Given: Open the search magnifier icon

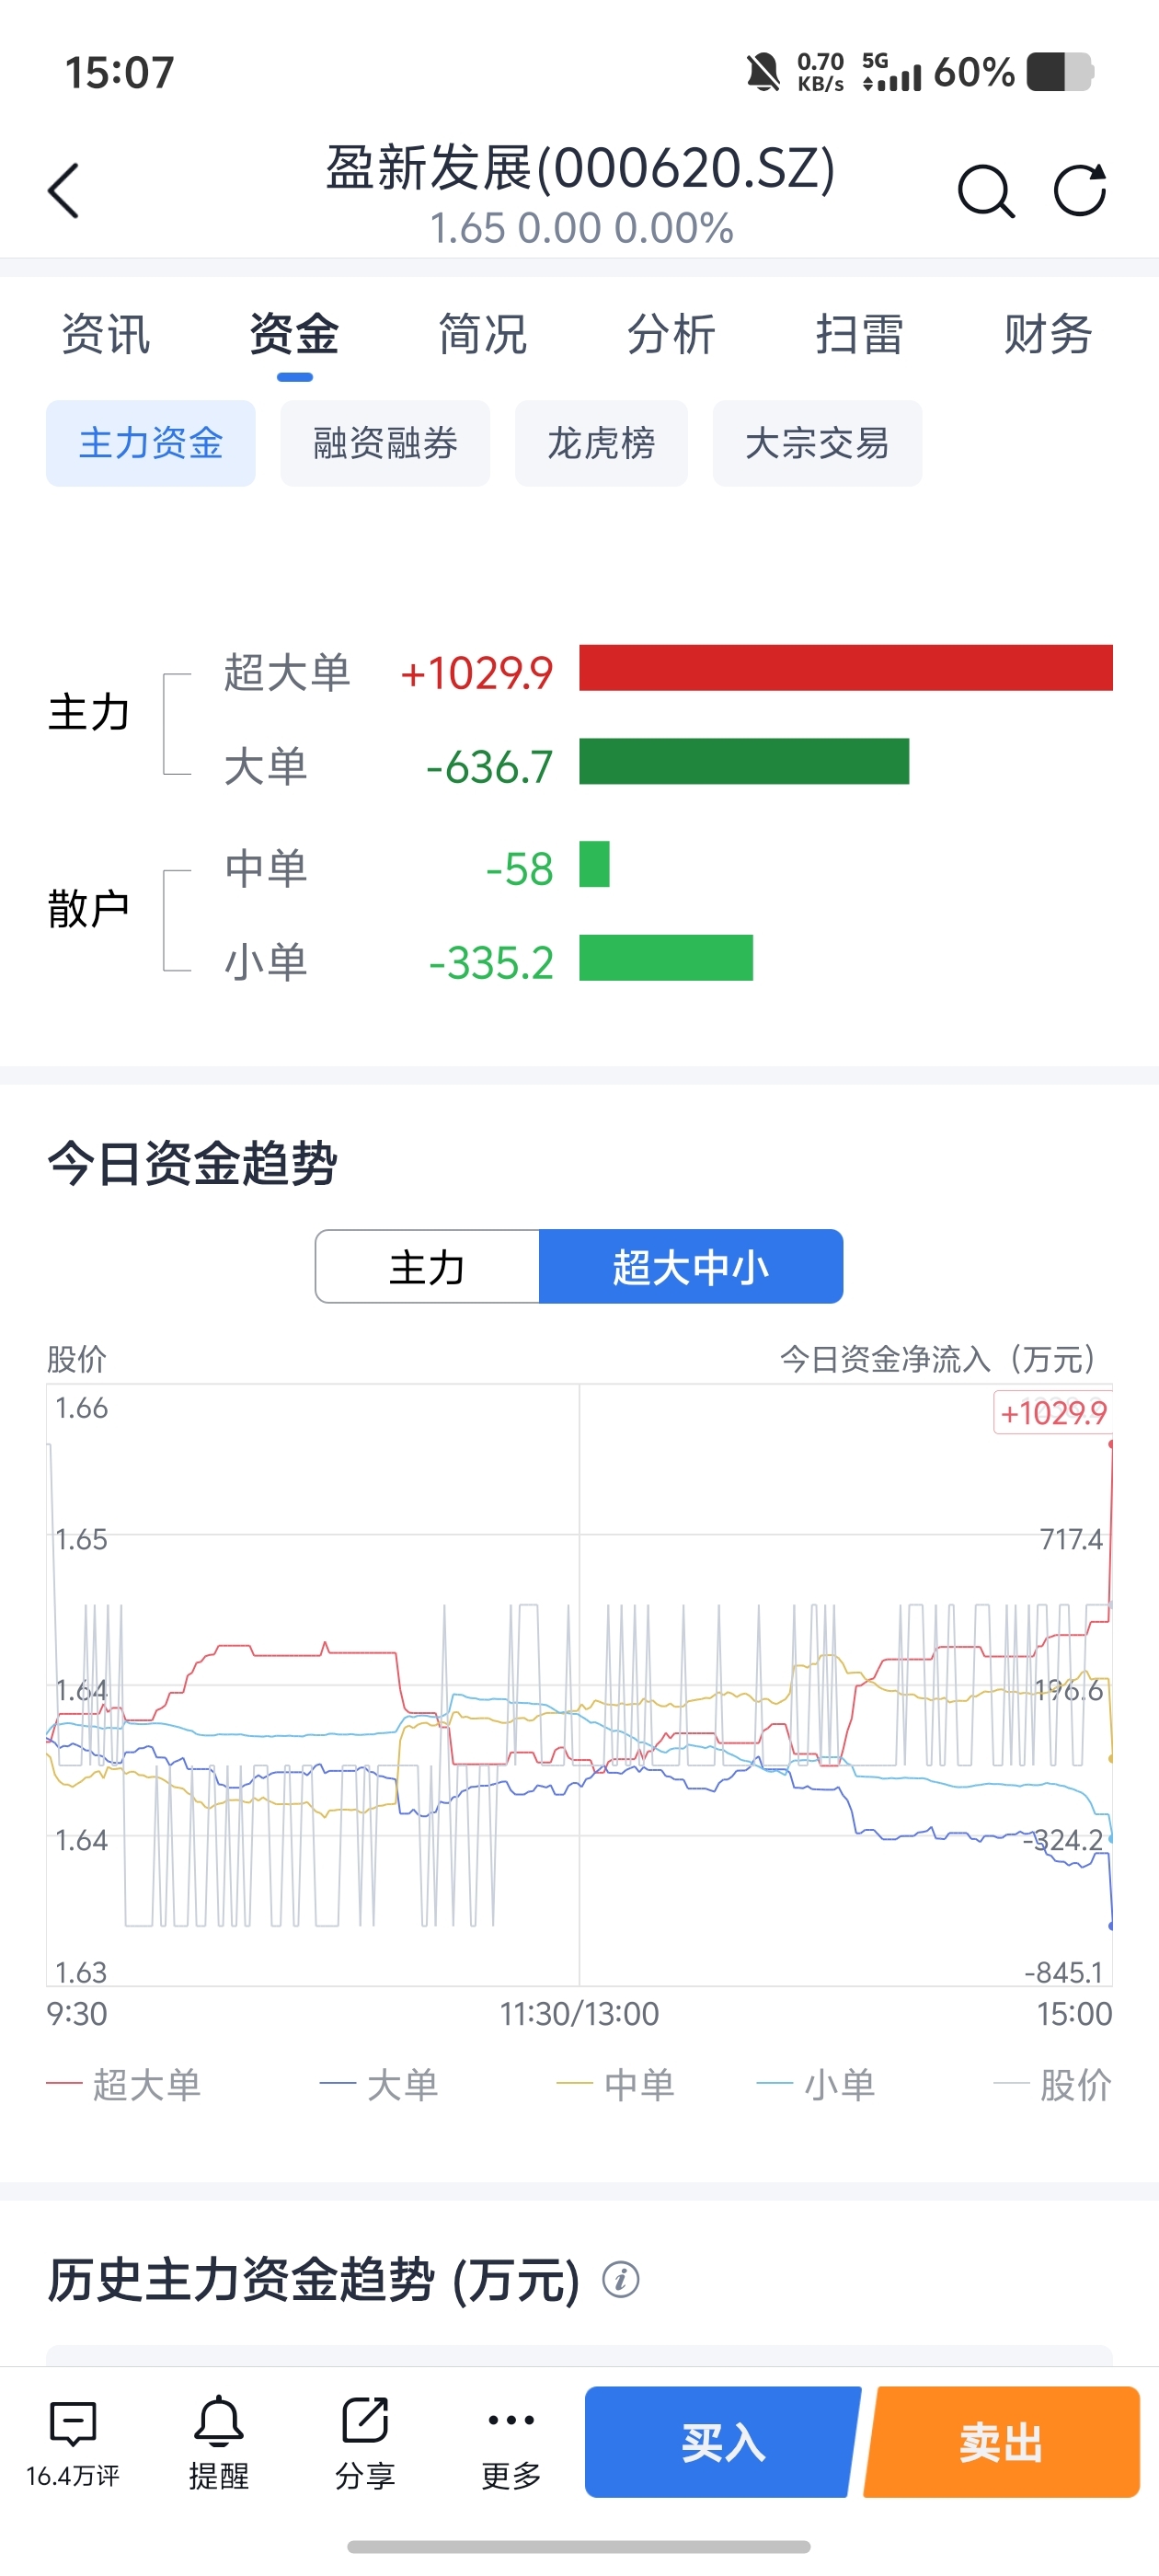Looking at the screenshot, I should click(986, 190).
